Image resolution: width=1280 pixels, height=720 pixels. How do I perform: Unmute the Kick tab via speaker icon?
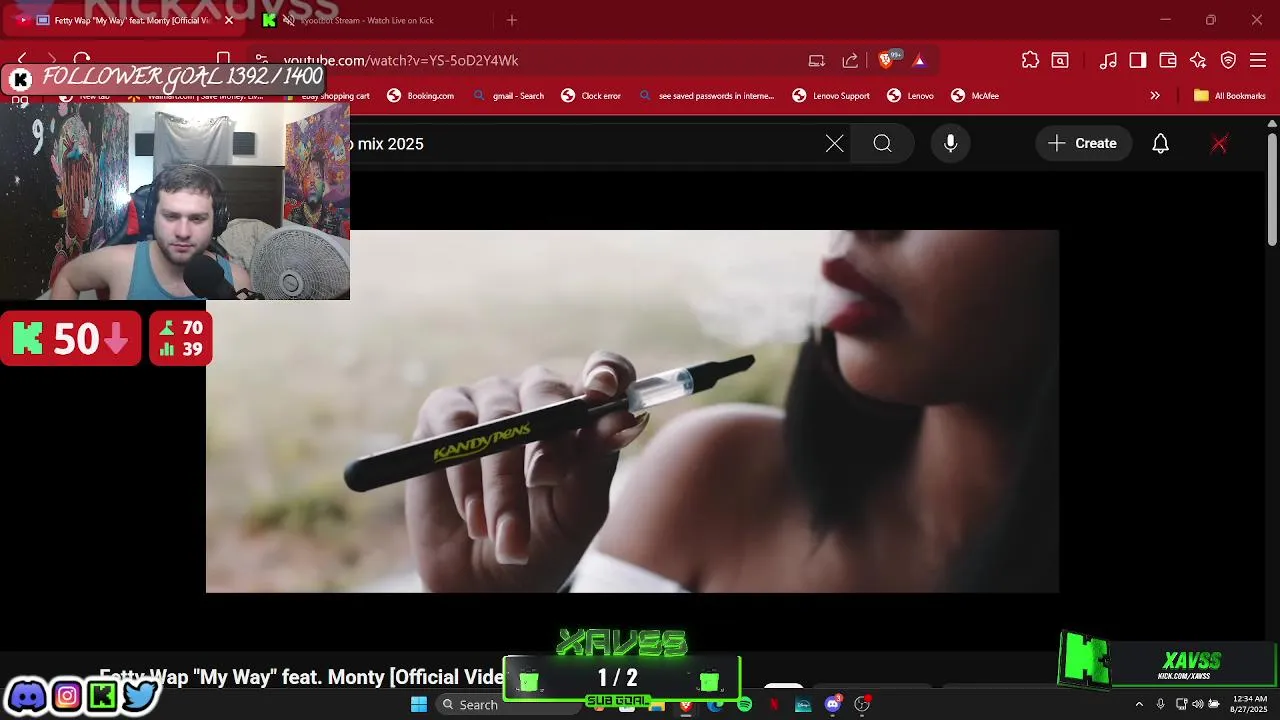click(288, 20)
